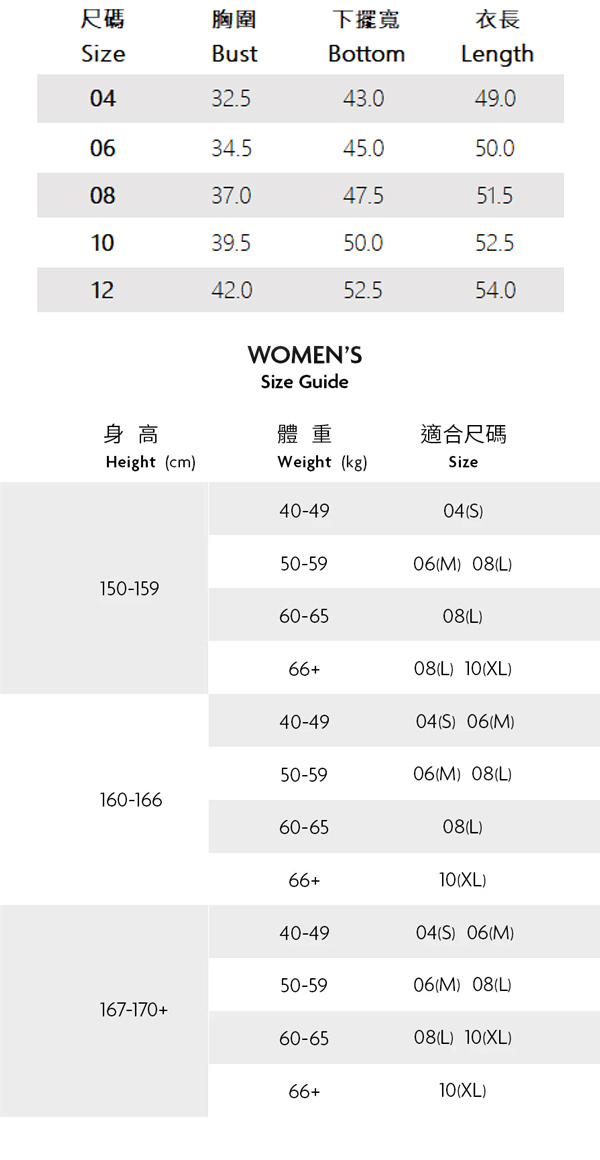The width and height of the screenshot is (600, 1160).
Task: Click the 54.0 length value
Action: coord(495,290)
